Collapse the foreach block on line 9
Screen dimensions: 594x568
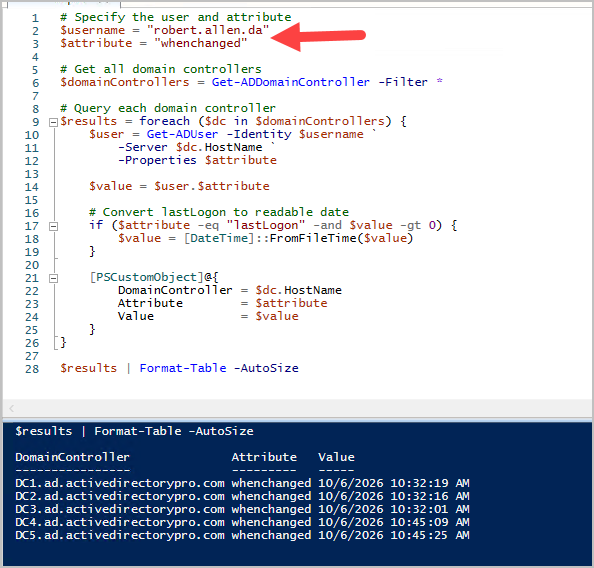tap(53, 122)
